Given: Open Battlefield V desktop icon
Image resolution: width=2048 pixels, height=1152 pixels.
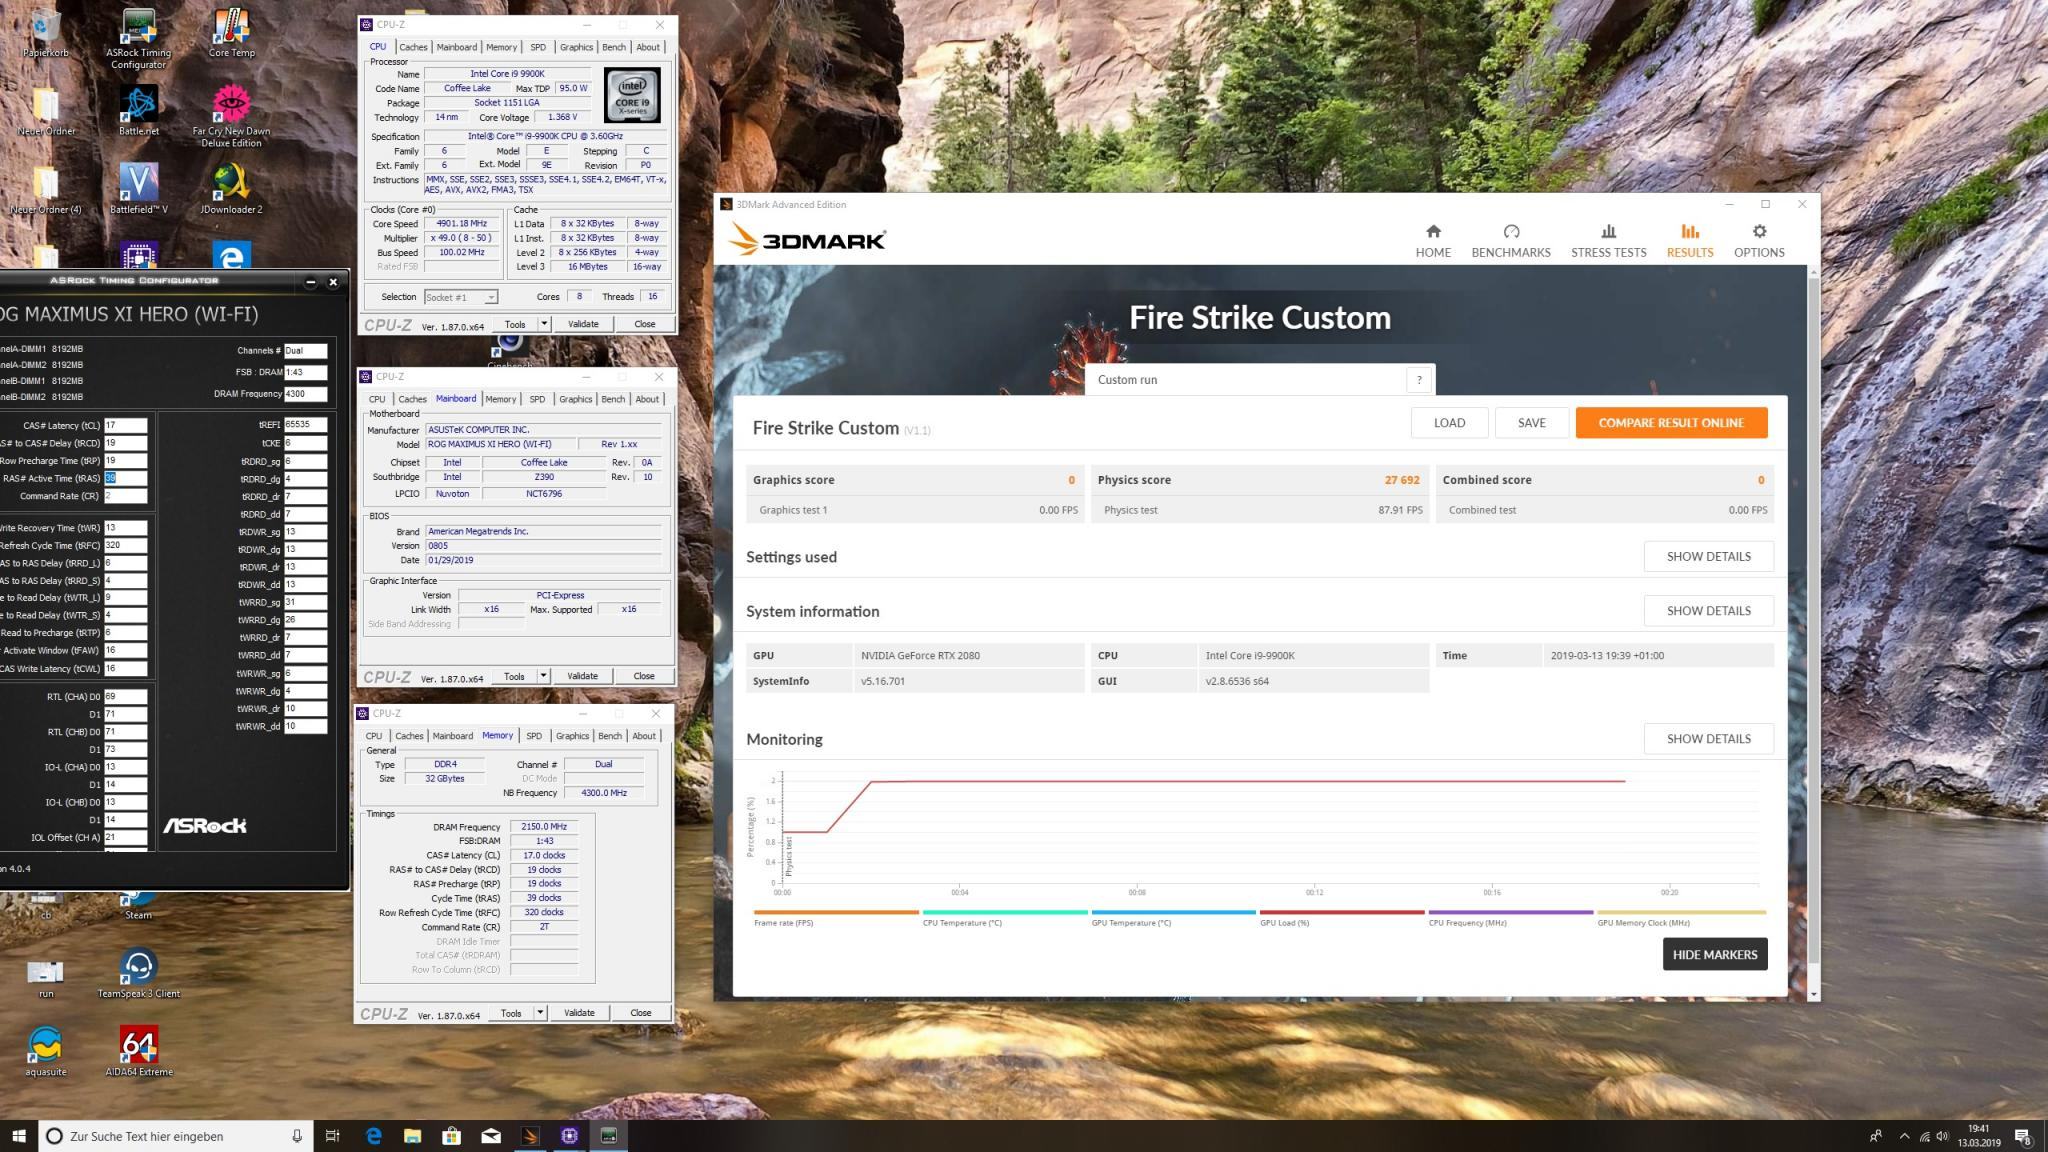Looking at the screenshot, I should (x=138, y=189).
